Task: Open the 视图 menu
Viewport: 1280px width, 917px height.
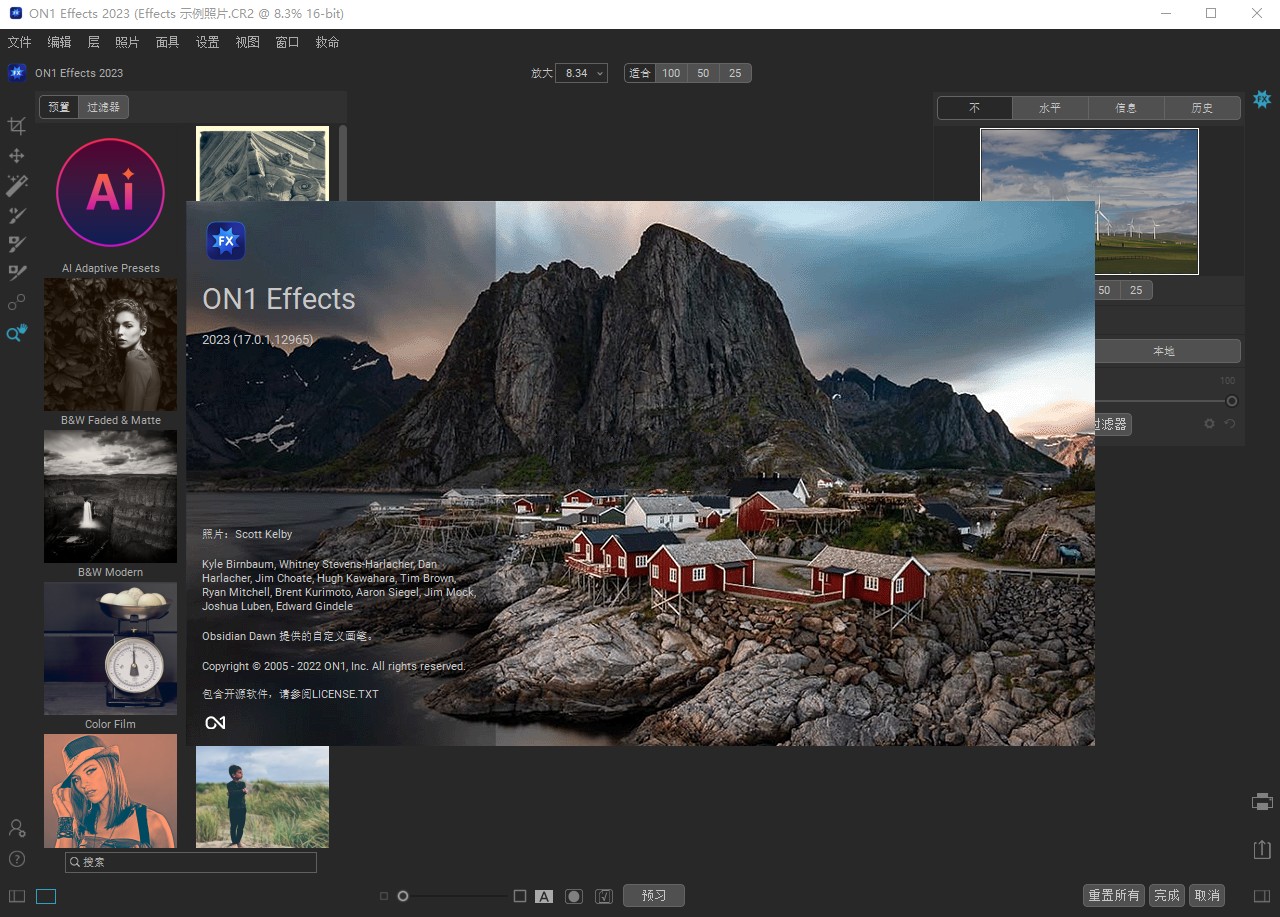Action: tap(248, 42)
